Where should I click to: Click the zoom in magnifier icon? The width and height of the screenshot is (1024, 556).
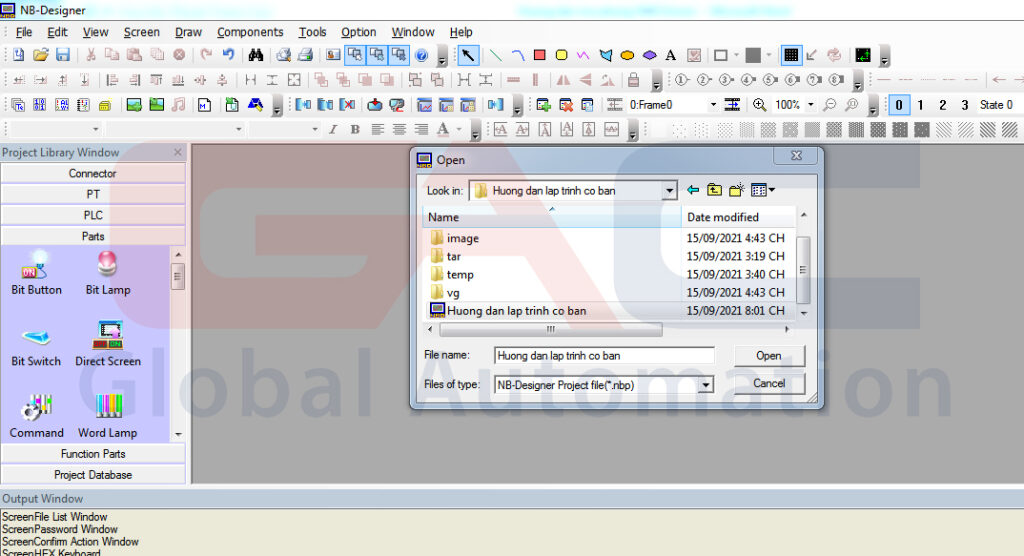[760, 104]
